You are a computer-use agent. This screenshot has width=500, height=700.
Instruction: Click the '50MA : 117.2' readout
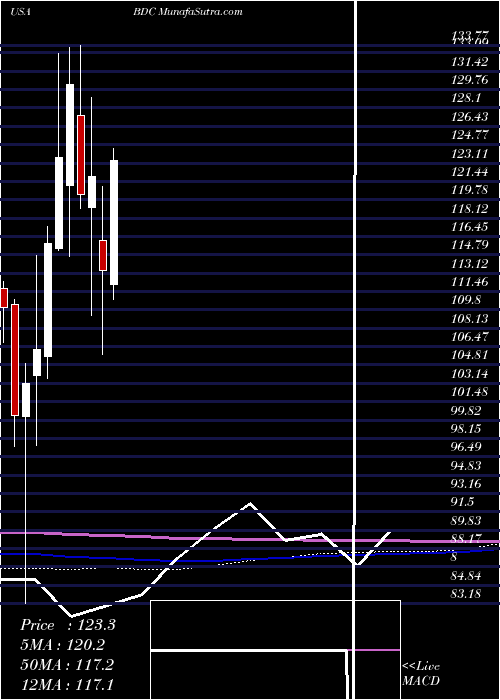[x=67, y=664]
